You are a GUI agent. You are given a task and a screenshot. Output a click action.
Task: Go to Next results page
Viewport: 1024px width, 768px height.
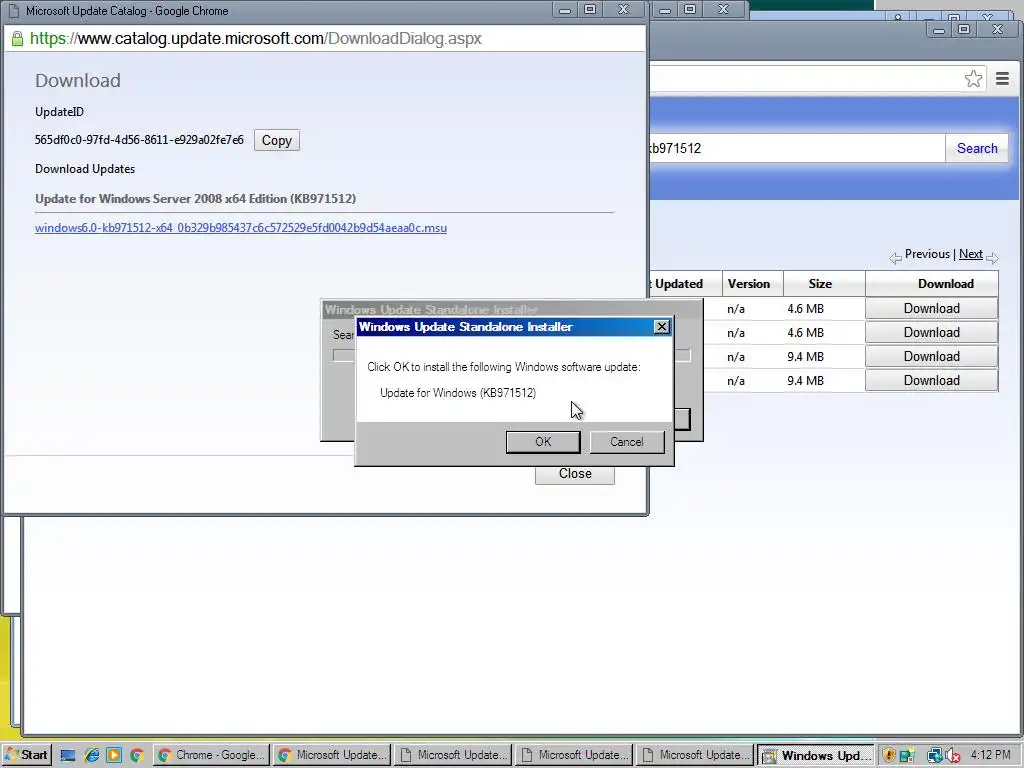(x=970, y=254)
